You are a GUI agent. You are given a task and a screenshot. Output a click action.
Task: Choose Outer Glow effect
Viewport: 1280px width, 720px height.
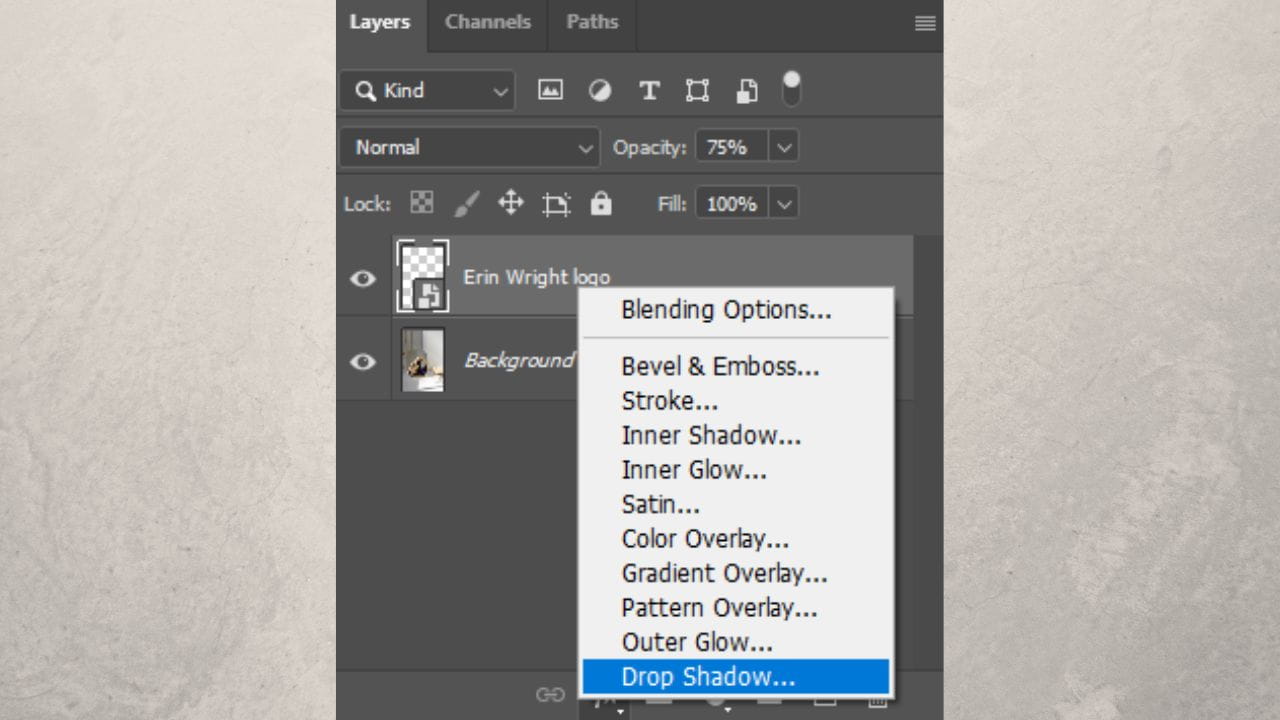point(736,642)
